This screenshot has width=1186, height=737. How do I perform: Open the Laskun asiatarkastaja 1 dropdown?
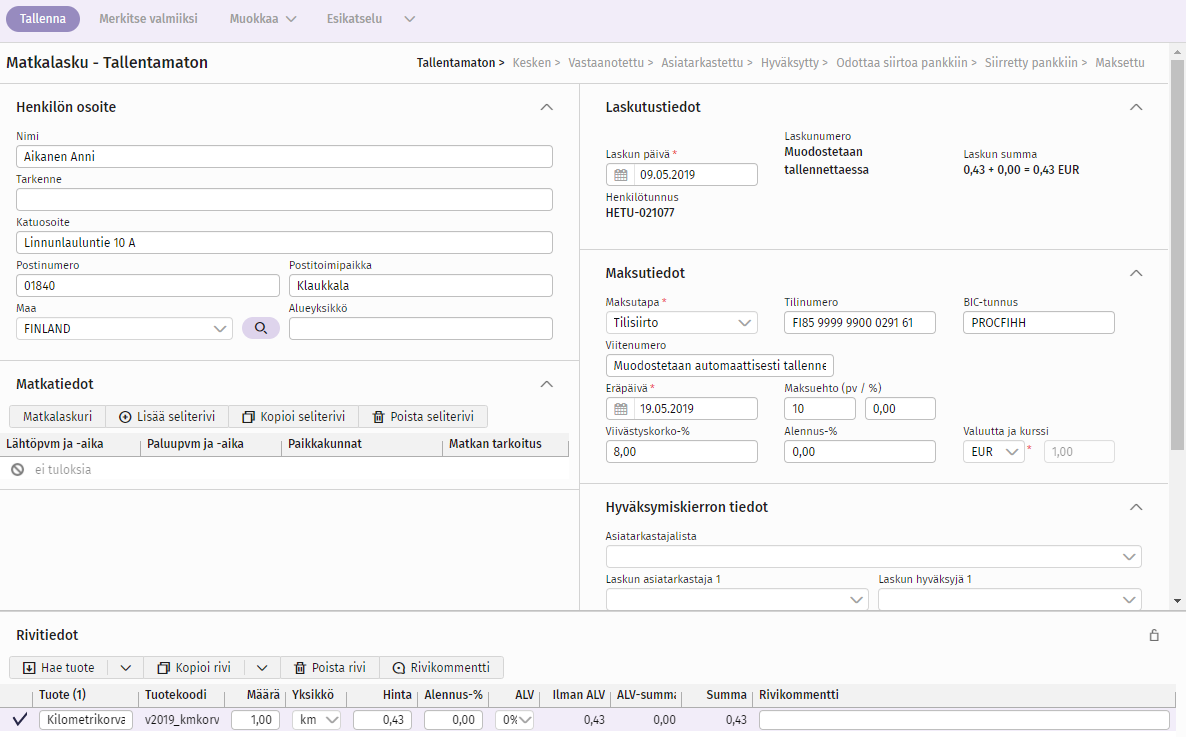tap(736, 599)
